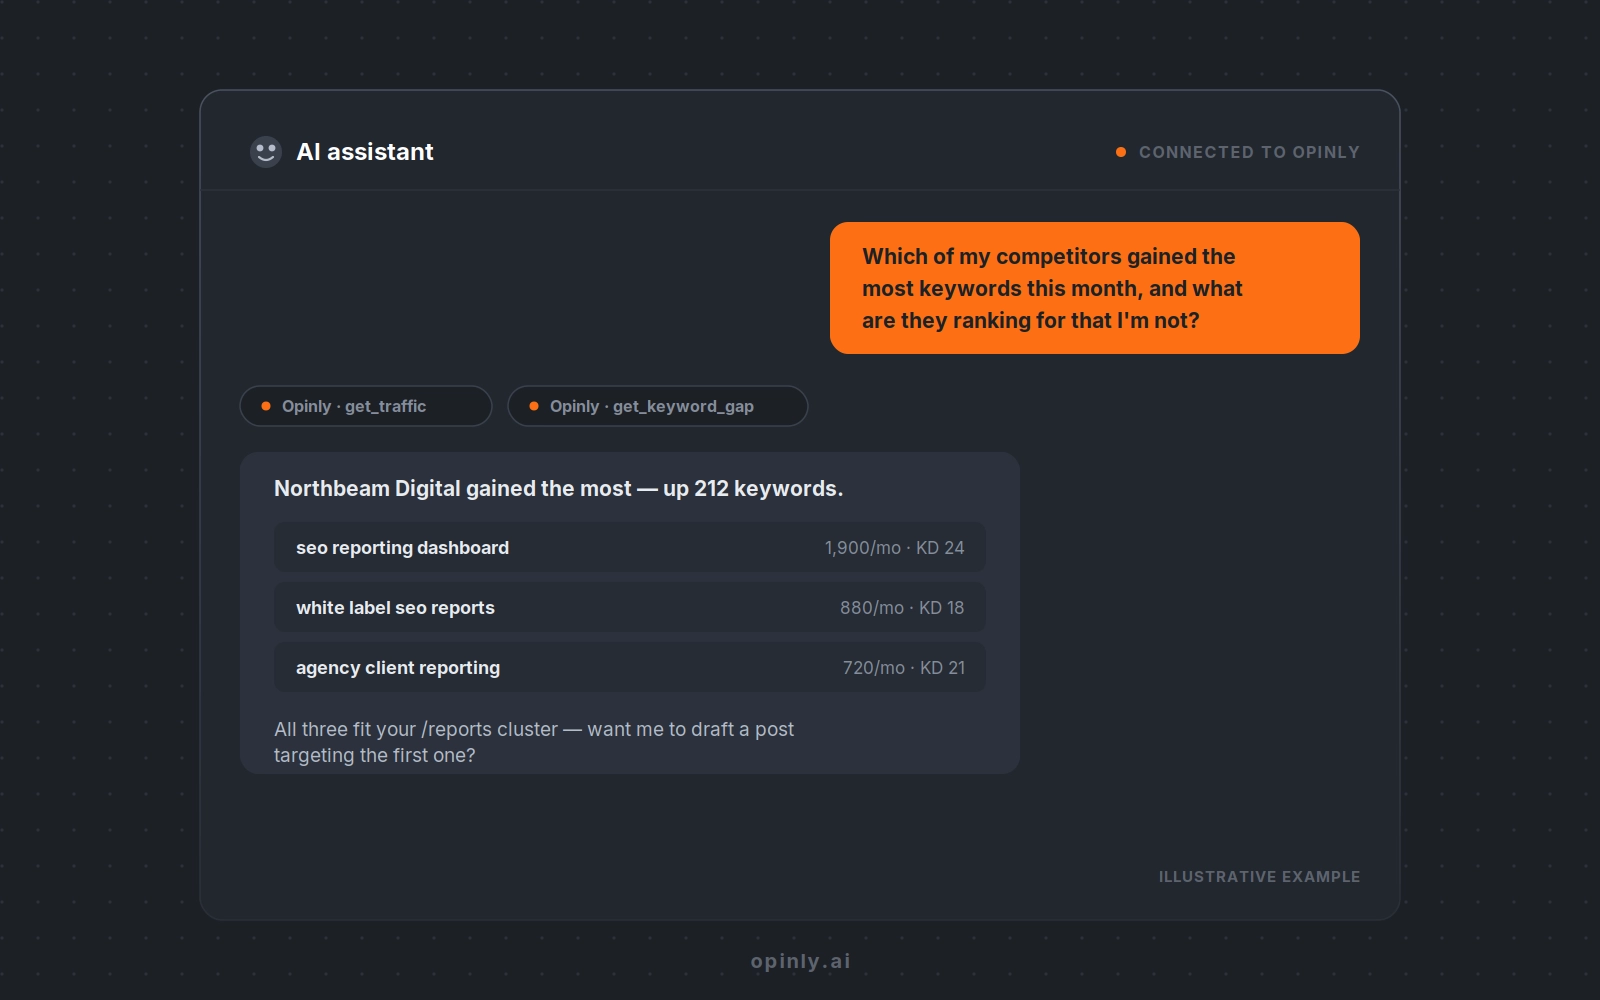Open the Opinly get_traffic tool chip
Image resolution: width=1600 pixels, height=1000 pixels.
366,406
